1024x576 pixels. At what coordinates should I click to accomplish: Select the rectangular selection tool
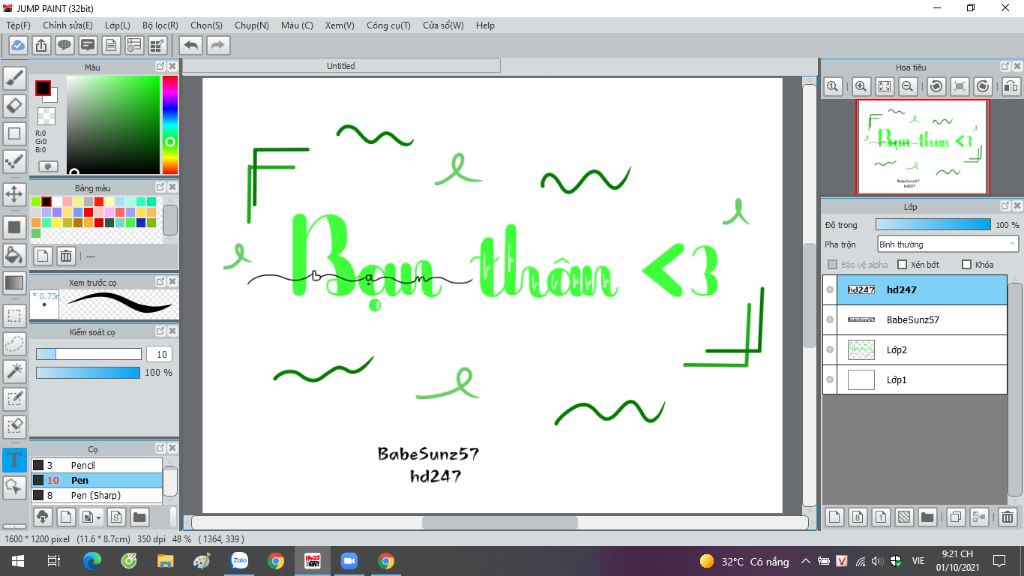(14, 315)
